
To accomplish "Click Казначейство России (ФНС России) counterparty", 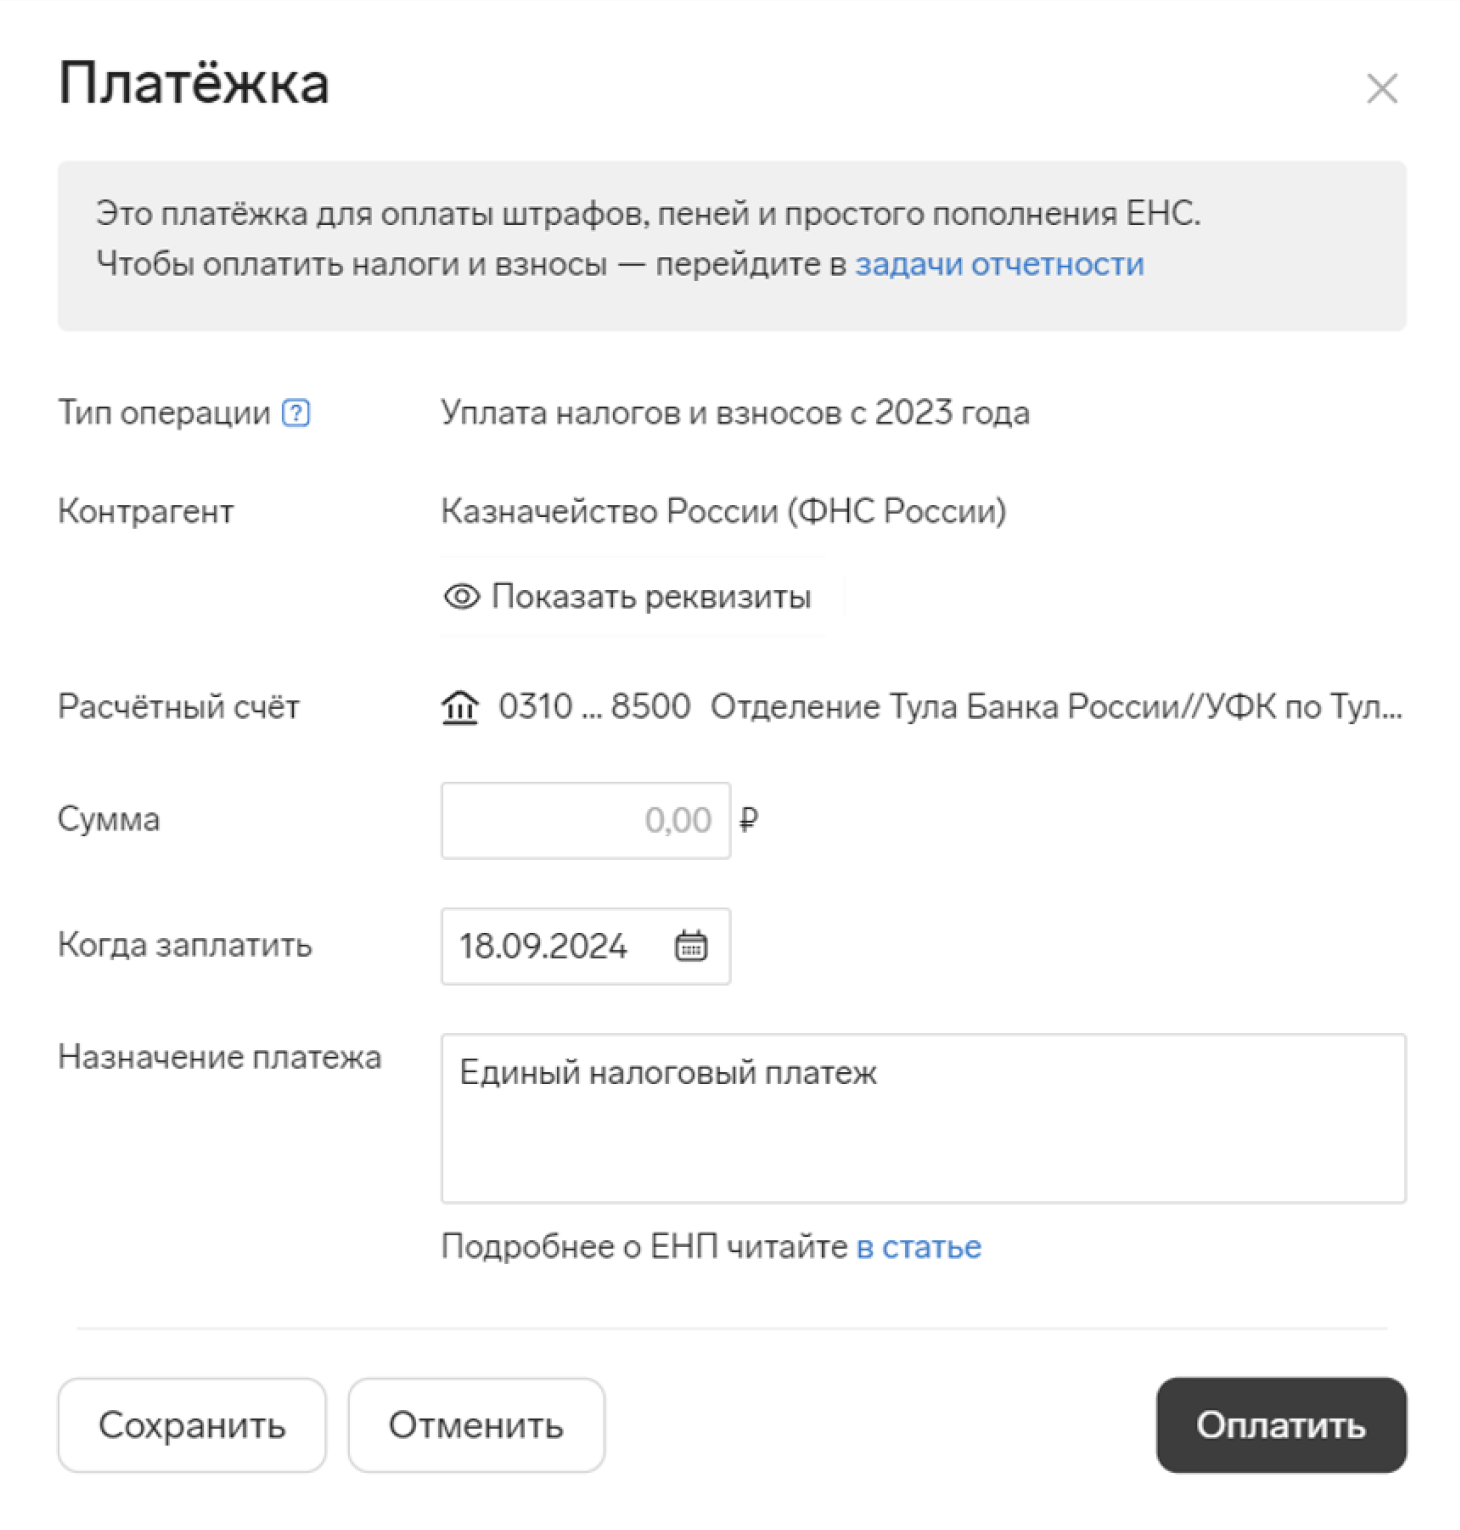I will pyautogui.click(x=723, y=511).
